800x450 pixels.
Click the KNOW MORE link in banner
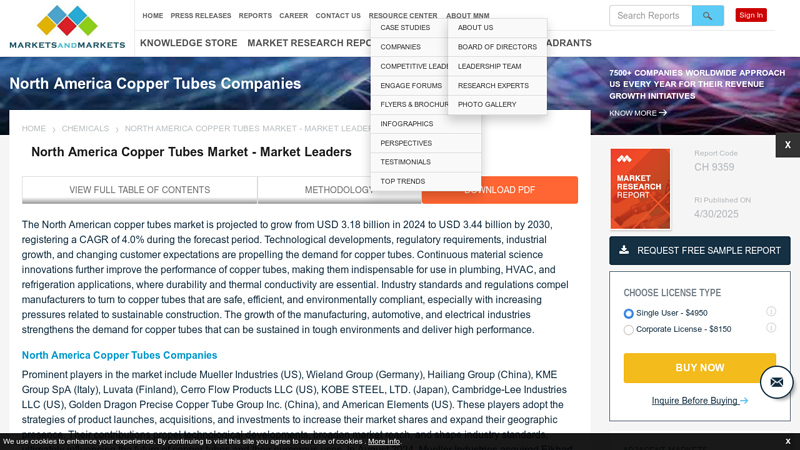pyautogui.click(x=638, y=113)
